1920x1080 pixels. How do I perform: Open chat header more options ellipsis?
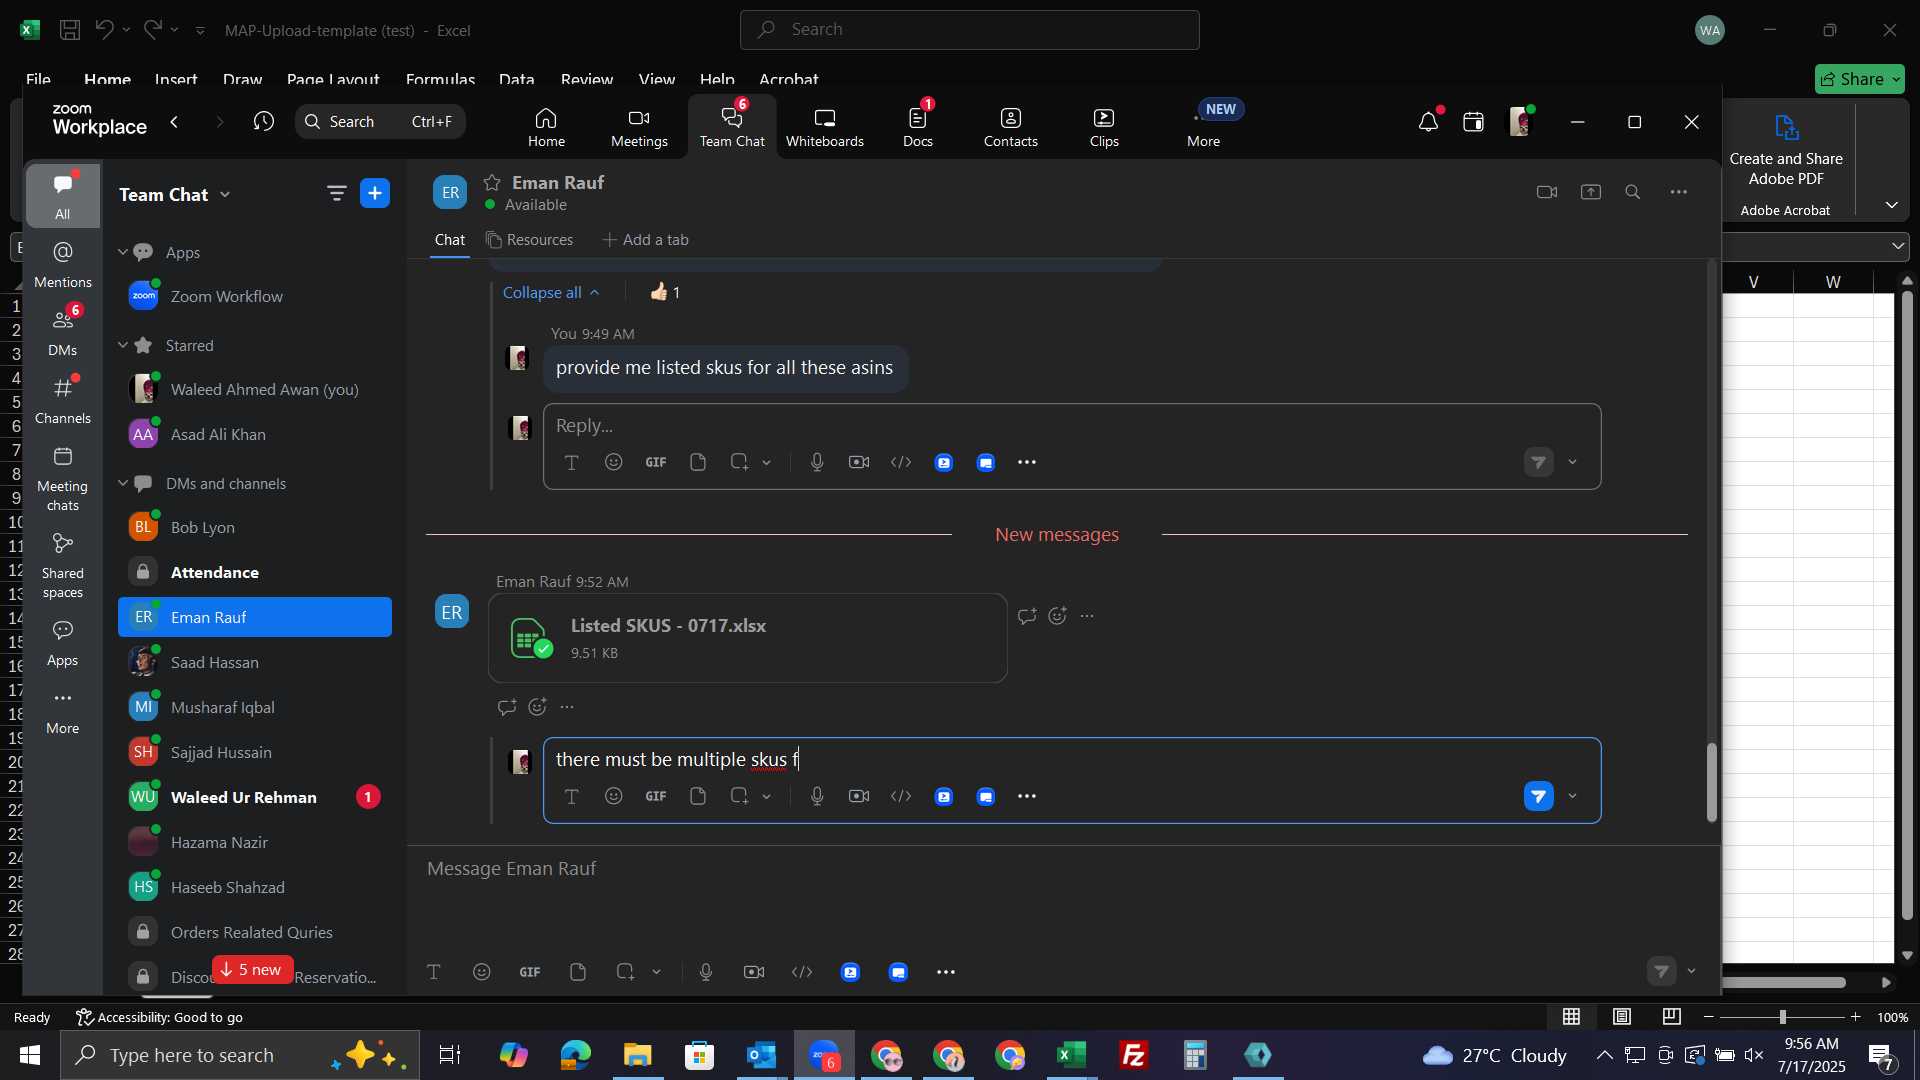[x=1679, y=192]
